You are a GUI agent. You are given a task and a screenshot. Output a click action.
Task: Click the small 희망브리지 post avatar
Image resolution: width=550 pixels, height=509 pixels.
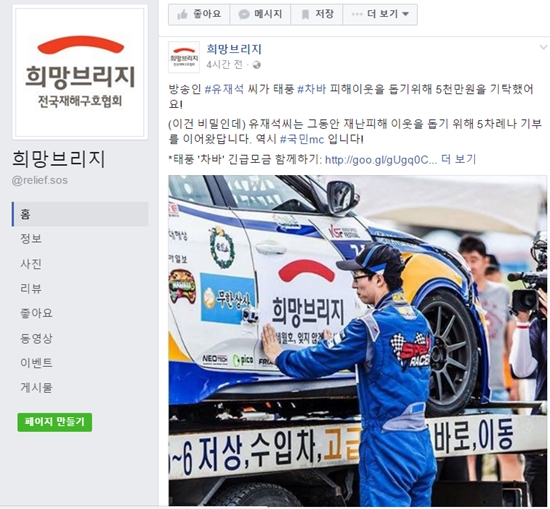click(184, 57)
